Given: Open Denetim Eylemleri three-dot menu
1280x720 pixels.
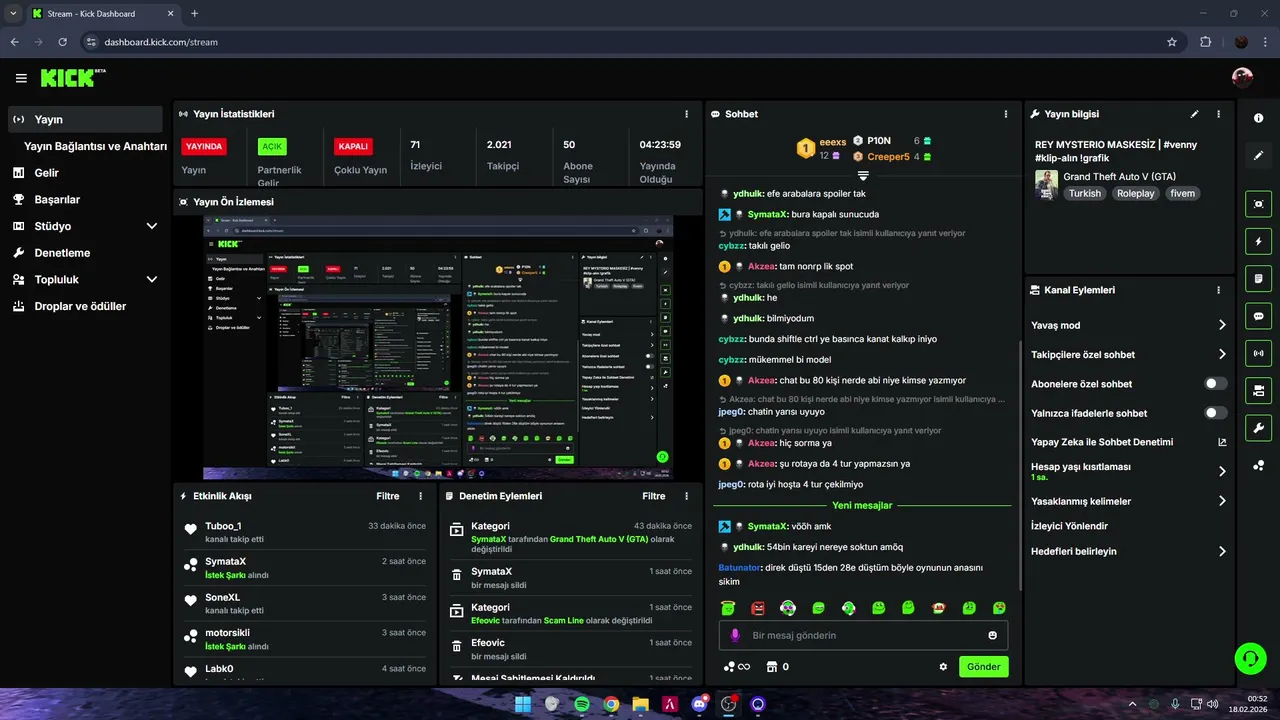Looking at the screenshot, I should (686, 496).
